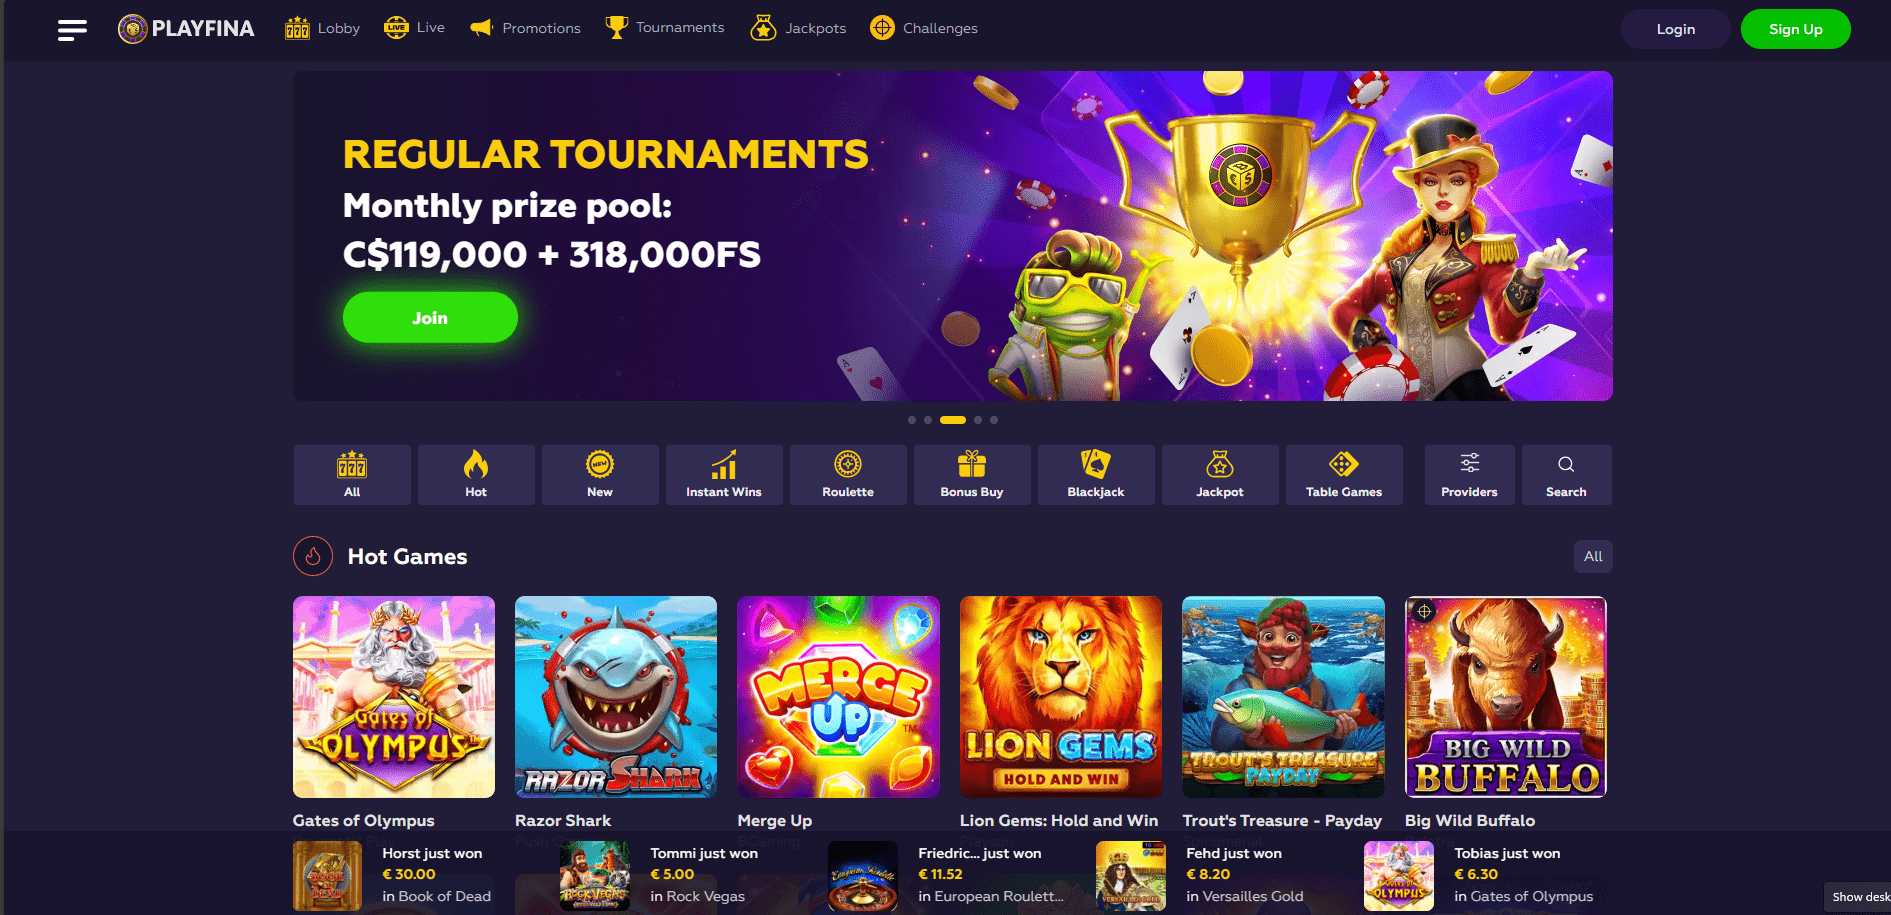Open the Challenges nav item
This screenshot has height=915, width=1891.
point(924,28)
